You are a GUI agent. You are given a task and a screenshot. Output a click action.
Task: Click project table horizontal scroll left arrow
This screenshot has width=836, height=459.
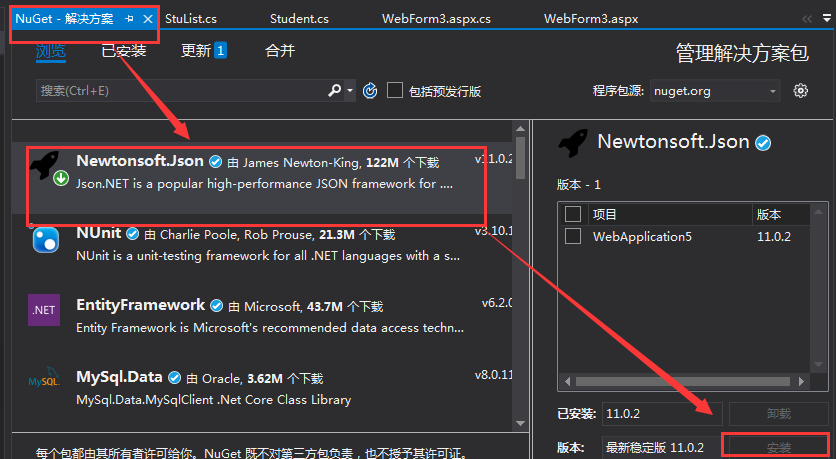pos(567,381)
